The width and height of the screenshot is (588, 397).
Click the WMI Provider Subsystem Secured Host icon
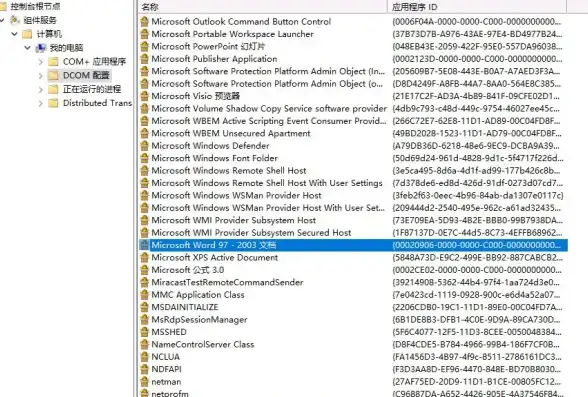tap(144, 232)
